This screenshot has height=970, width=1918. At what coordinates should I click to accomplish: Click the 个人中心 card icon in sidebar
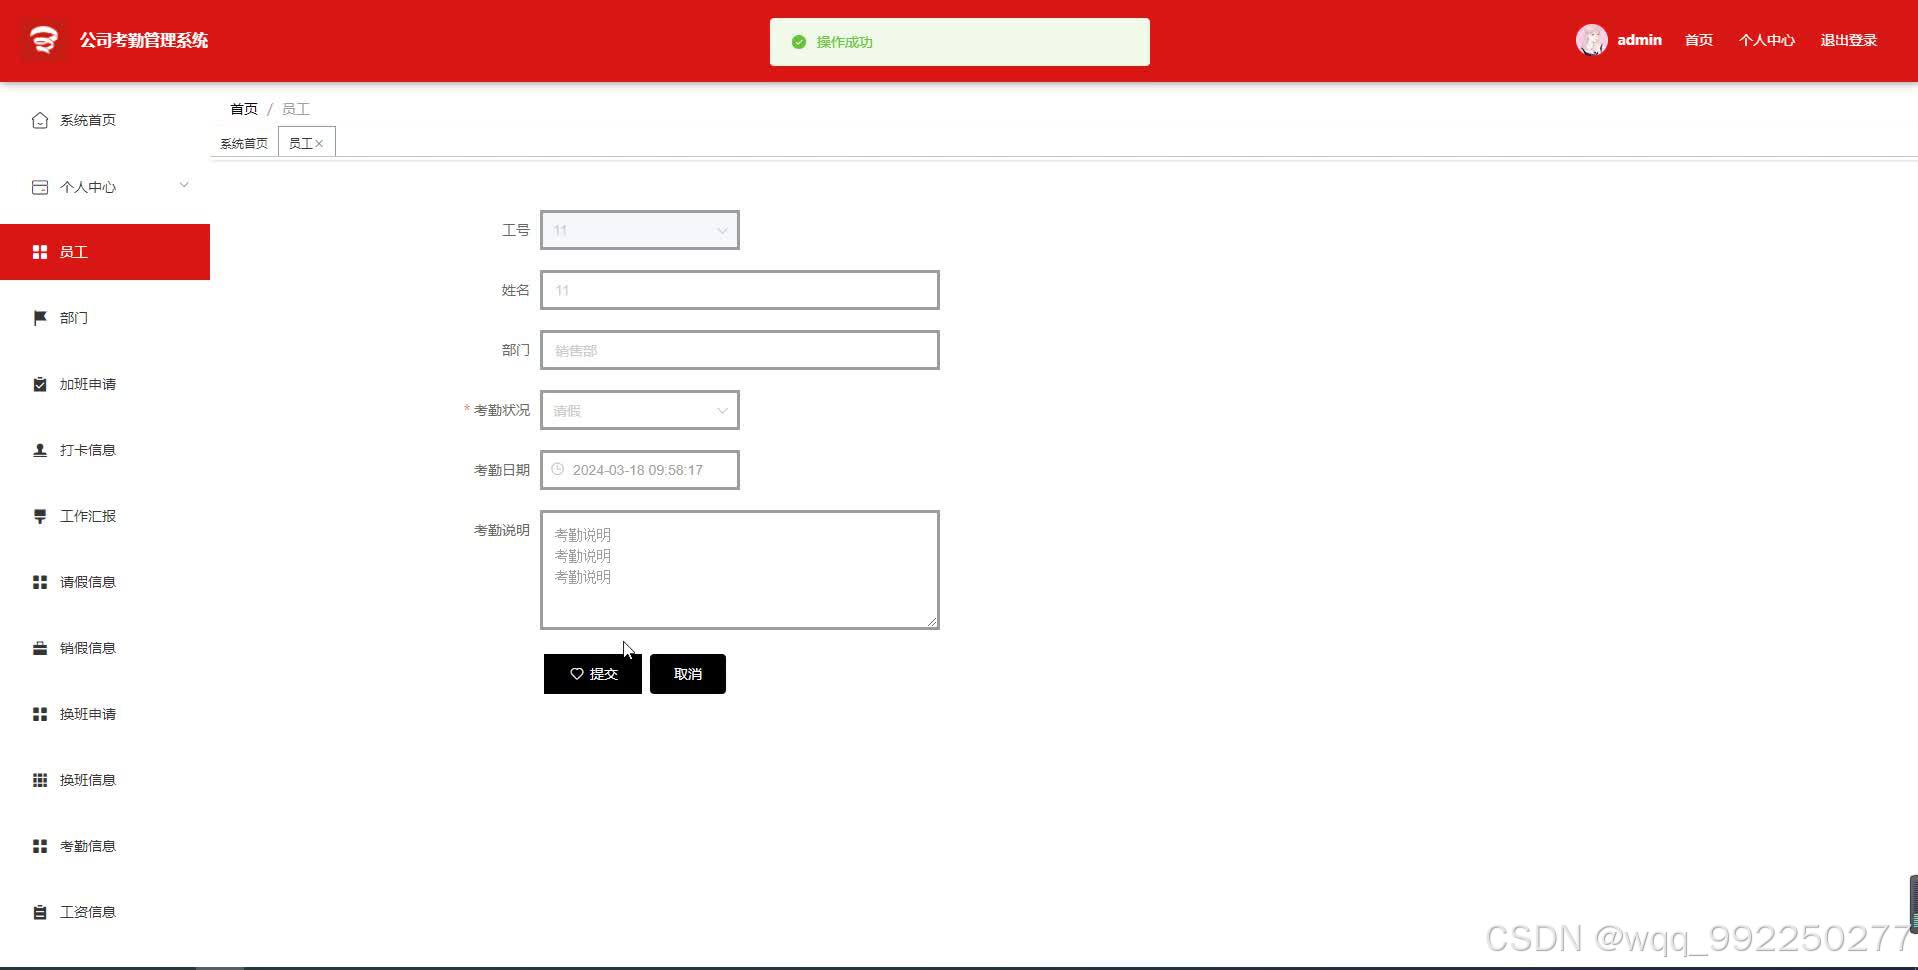[x=40, y=187]
